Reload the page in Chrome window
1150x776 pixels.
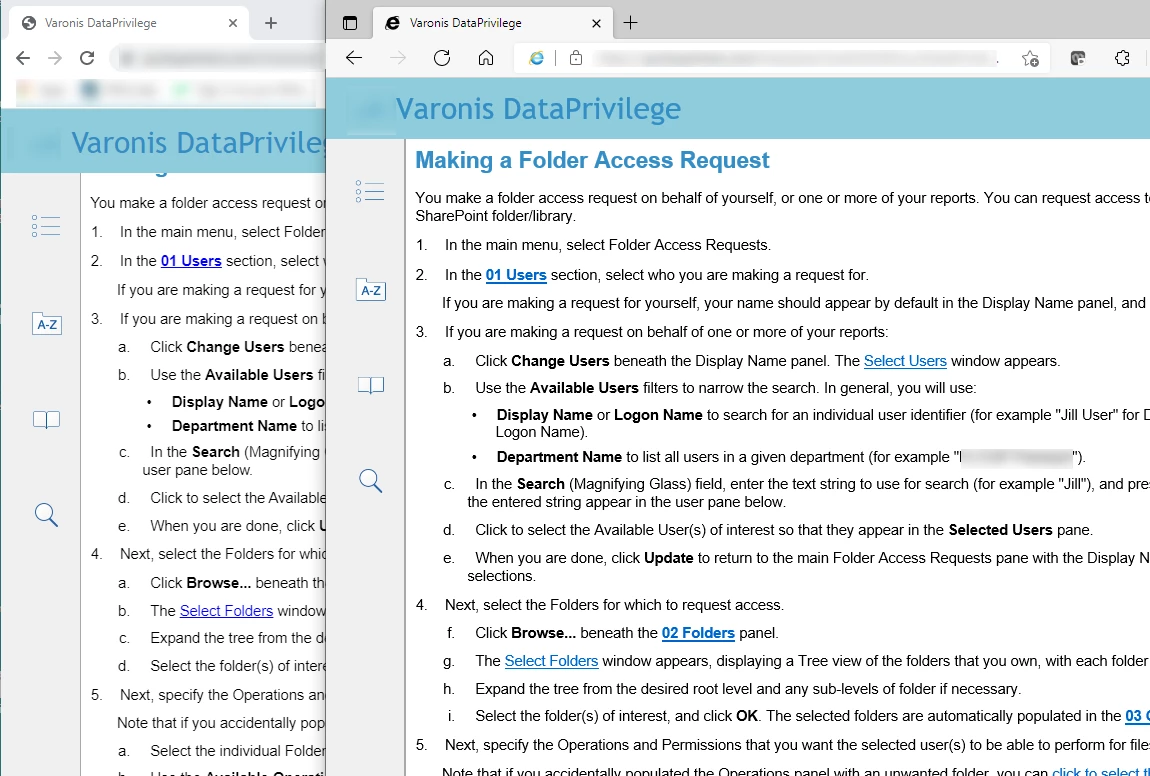click(x=87, y=58)
